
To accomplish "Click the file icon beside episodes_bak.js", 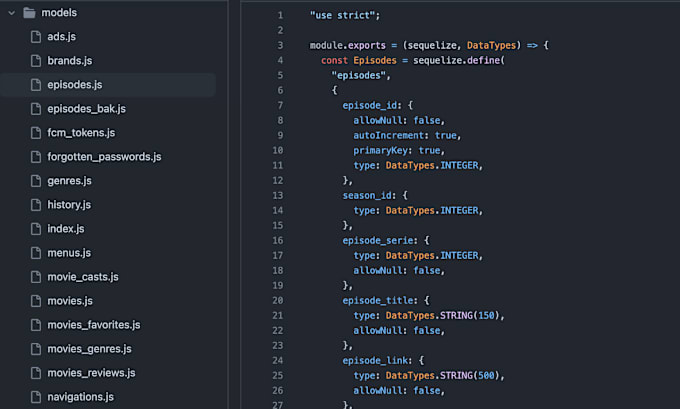I will (36, 109).
